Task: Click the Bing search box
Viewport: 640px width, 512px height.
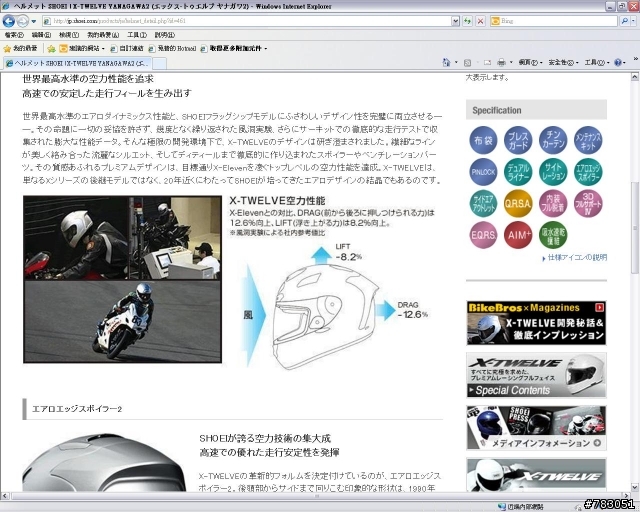Action: pos(553,21)
